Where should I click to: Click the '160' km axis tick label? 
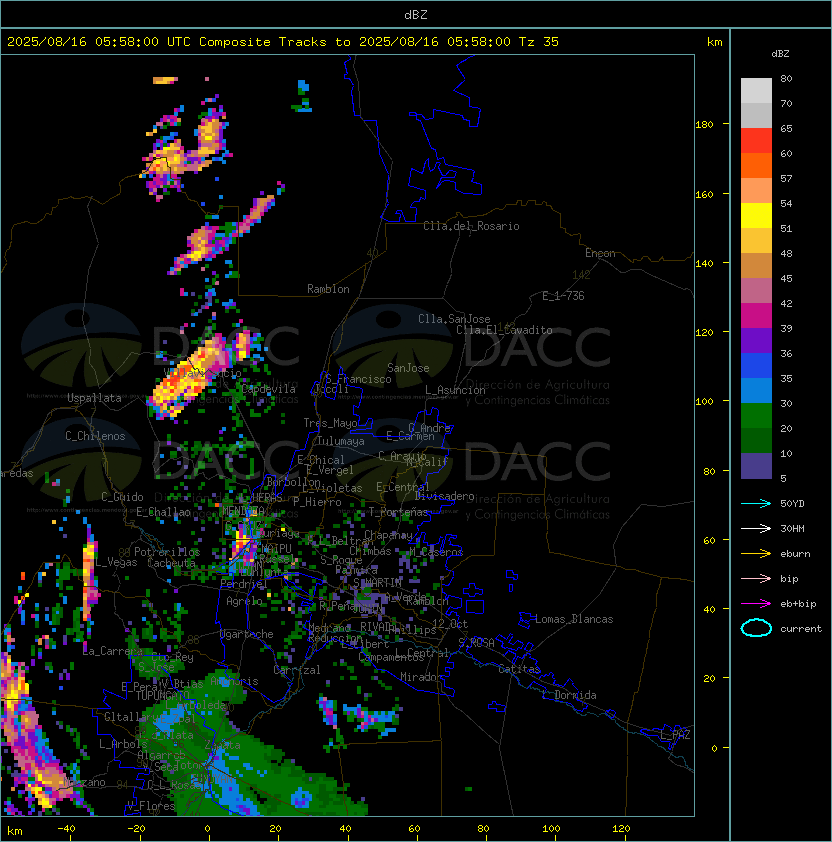704,194
